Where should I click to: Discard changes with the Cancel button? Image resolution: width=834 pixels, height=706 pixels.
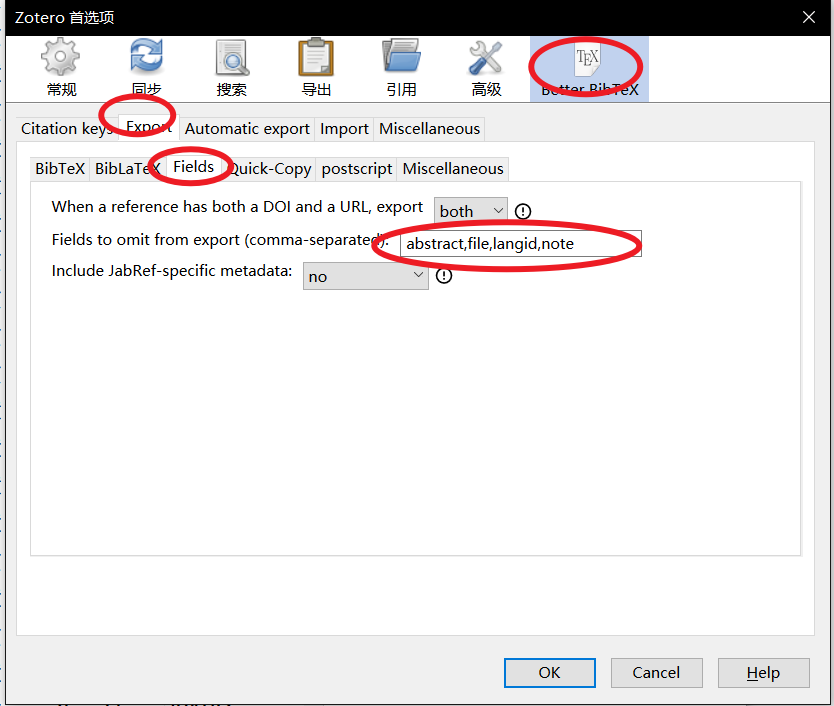(x=656, y=672)
